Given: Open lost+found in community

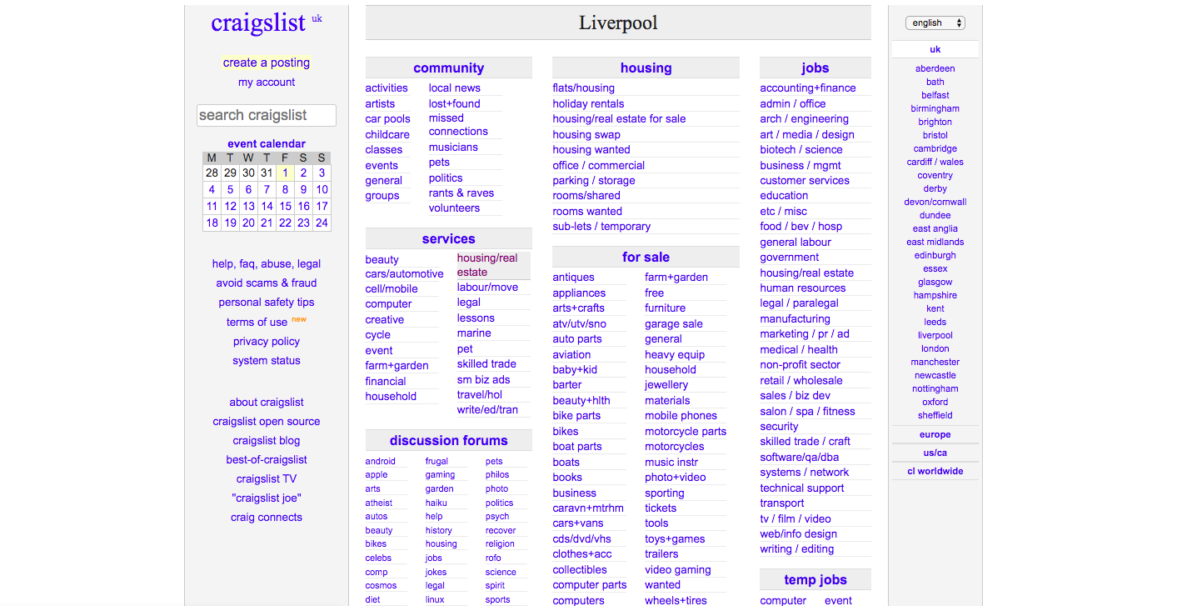Looking at the screenshot, I should (454, 103).
